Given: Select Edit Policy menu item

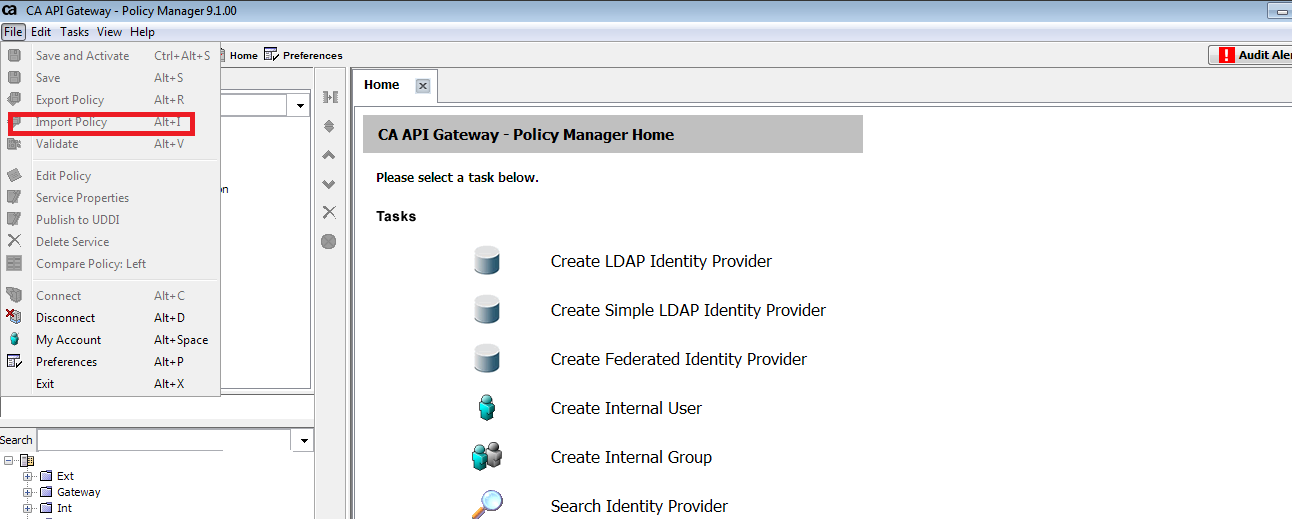Looking at the screenshot, I should pos(110,176).
